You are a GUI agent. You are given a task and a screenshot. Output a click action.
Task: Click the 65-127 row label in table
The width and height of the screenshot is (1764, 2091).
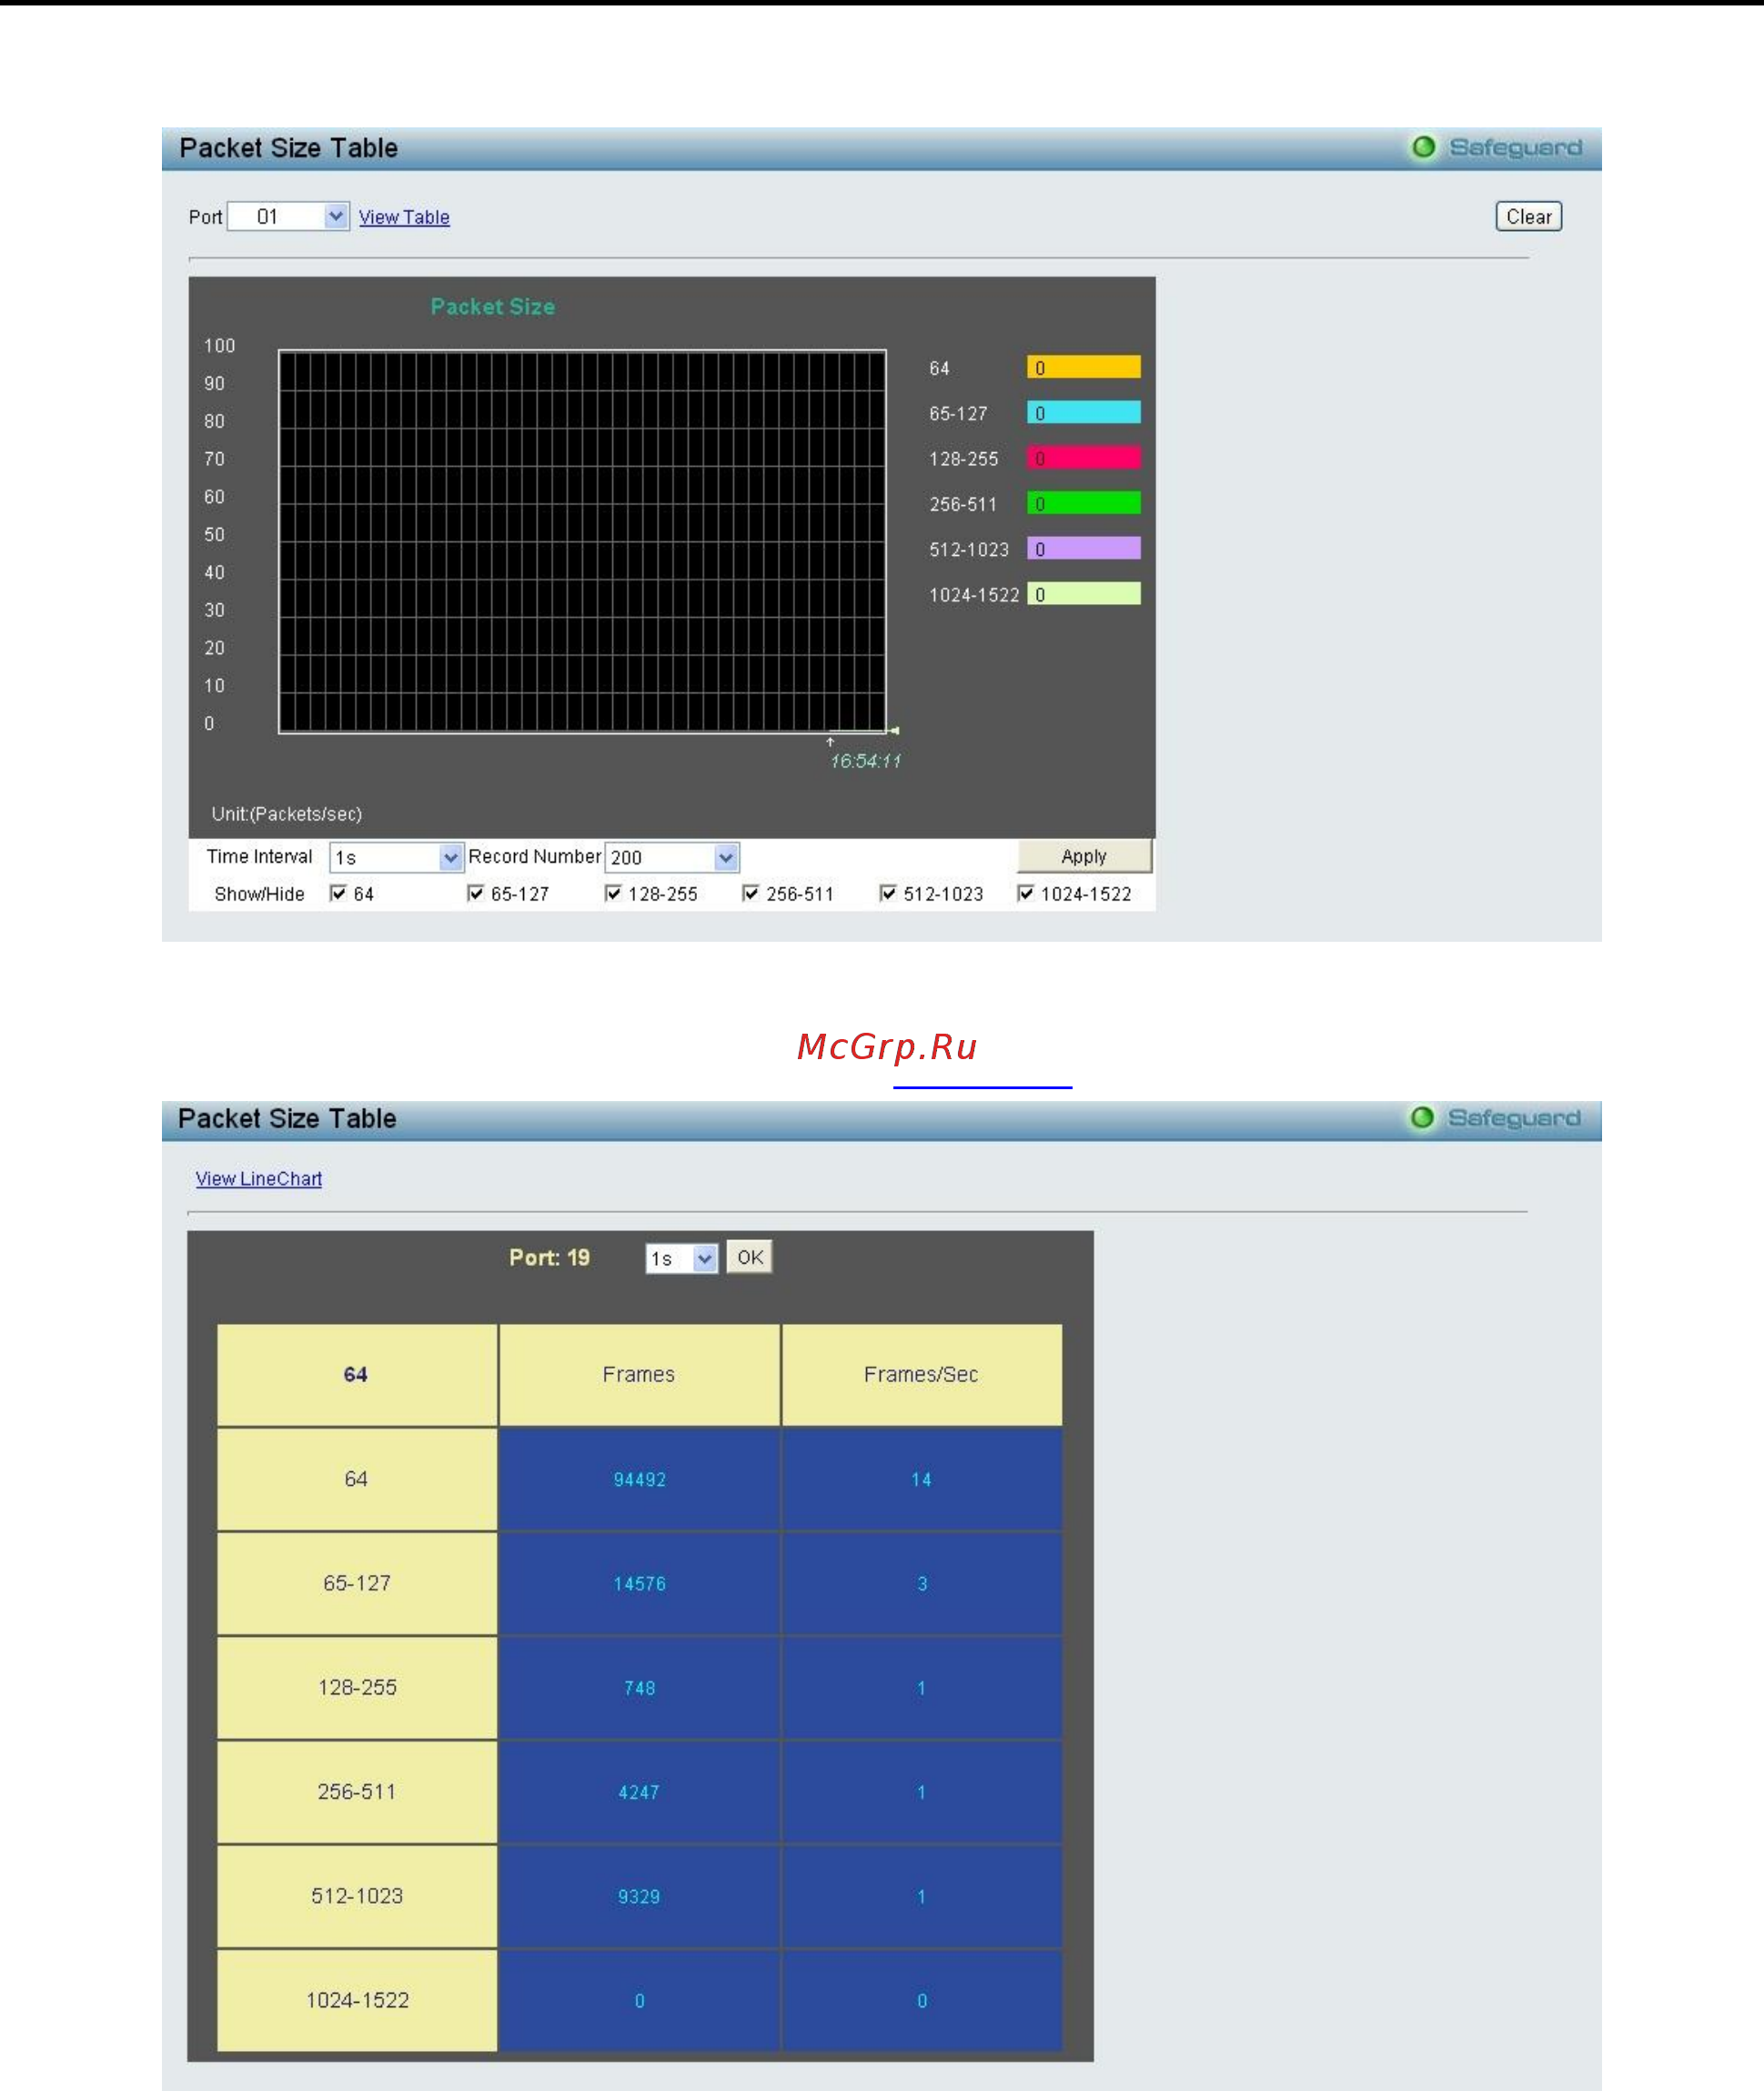click(x=356, y=1583)
